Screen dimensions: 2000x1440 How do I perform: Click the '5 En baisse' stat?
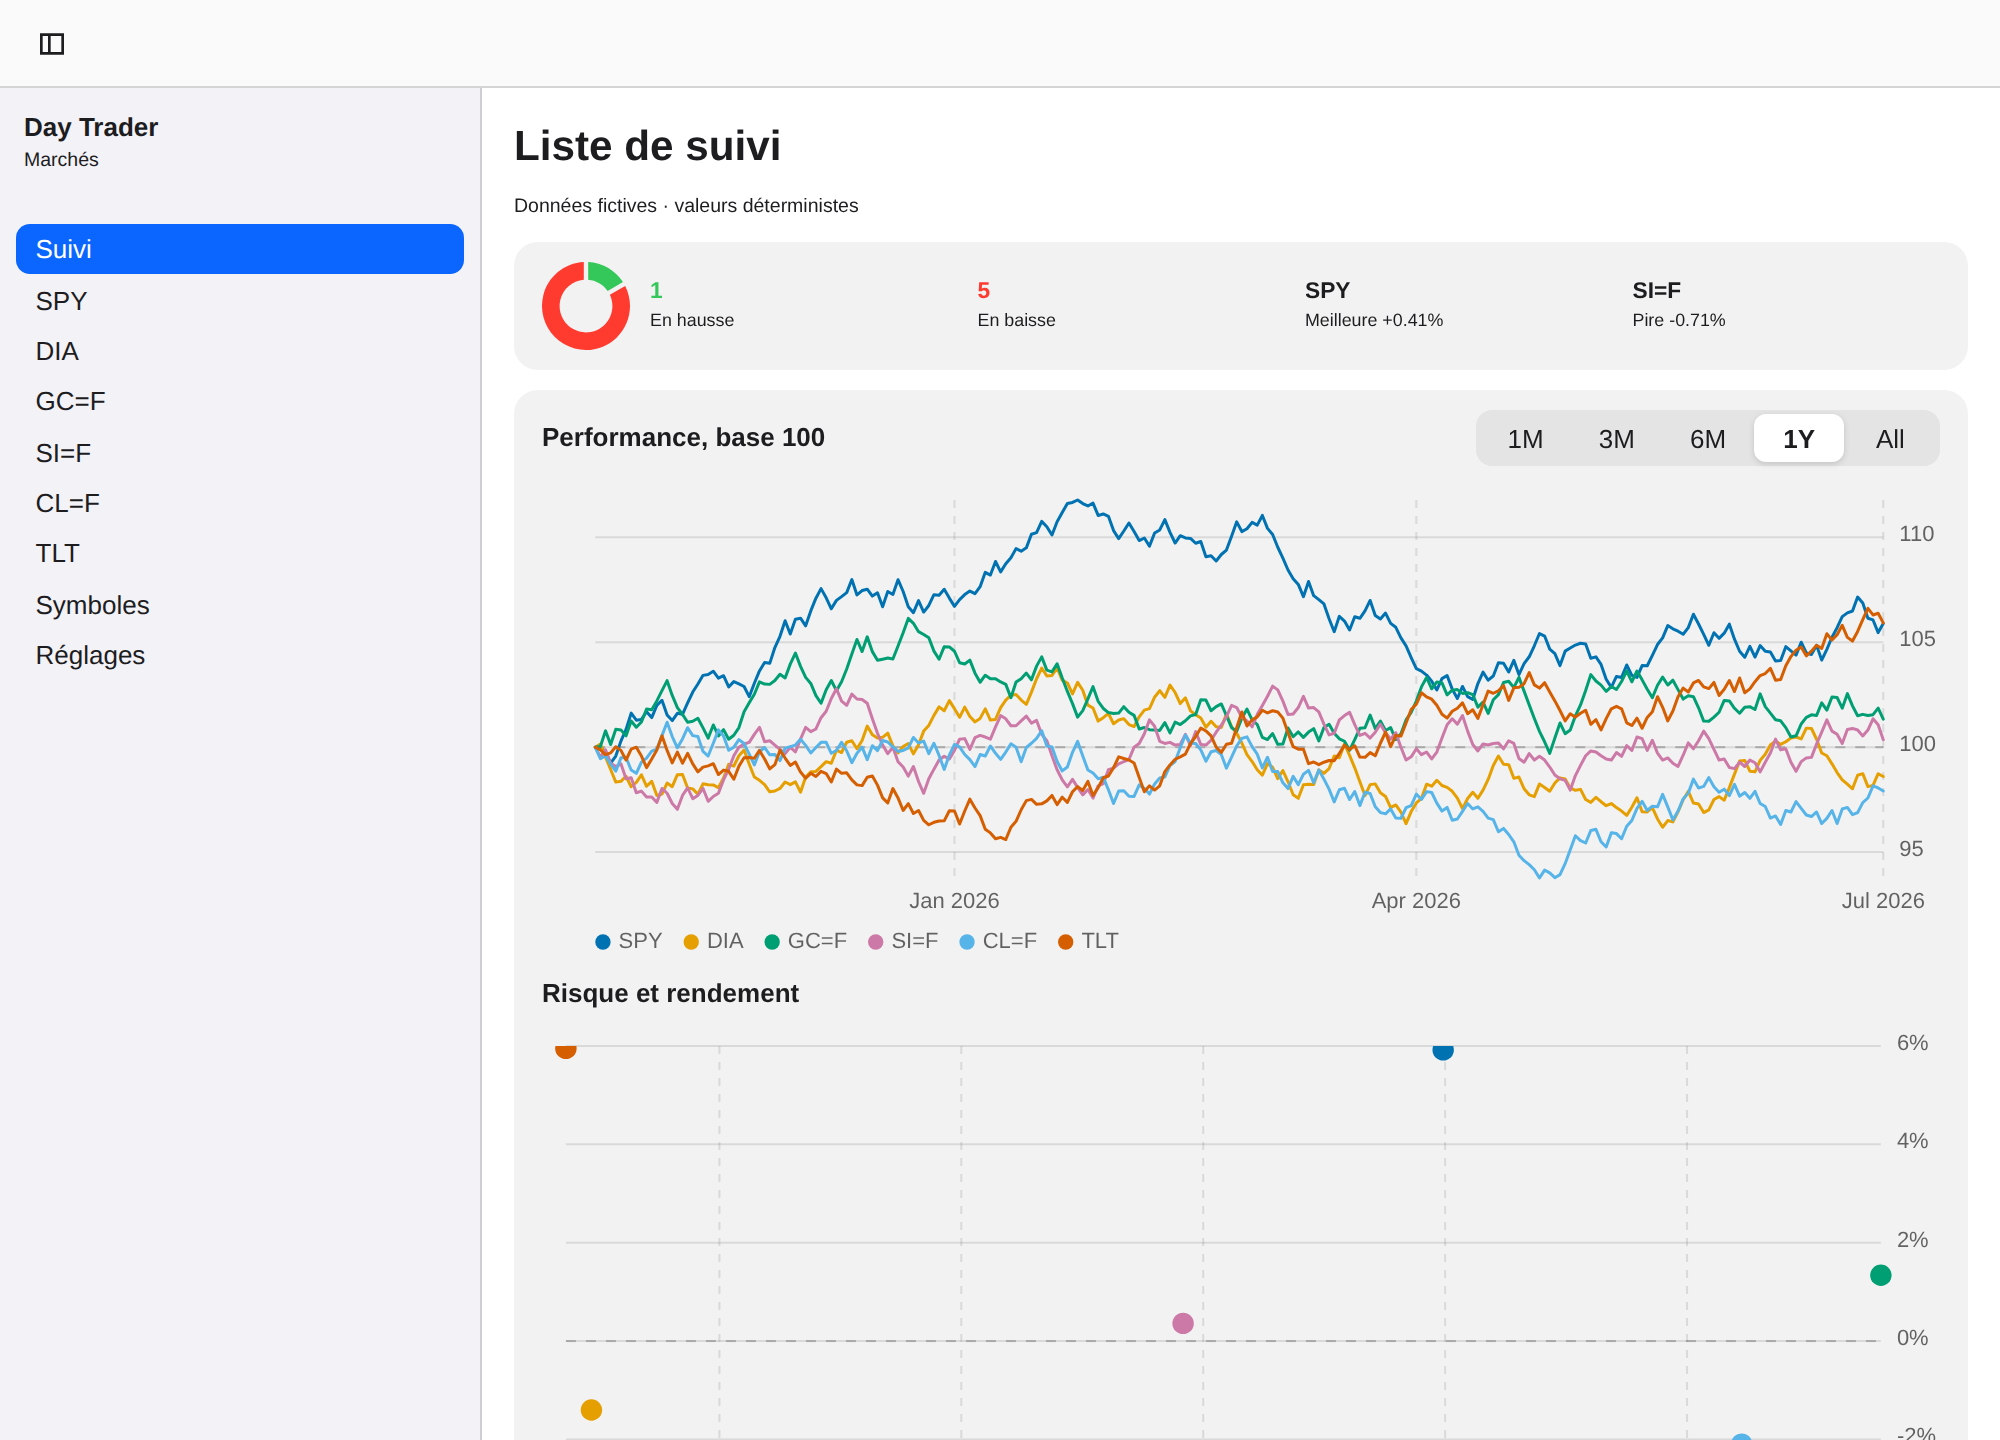coord(1016,305)
